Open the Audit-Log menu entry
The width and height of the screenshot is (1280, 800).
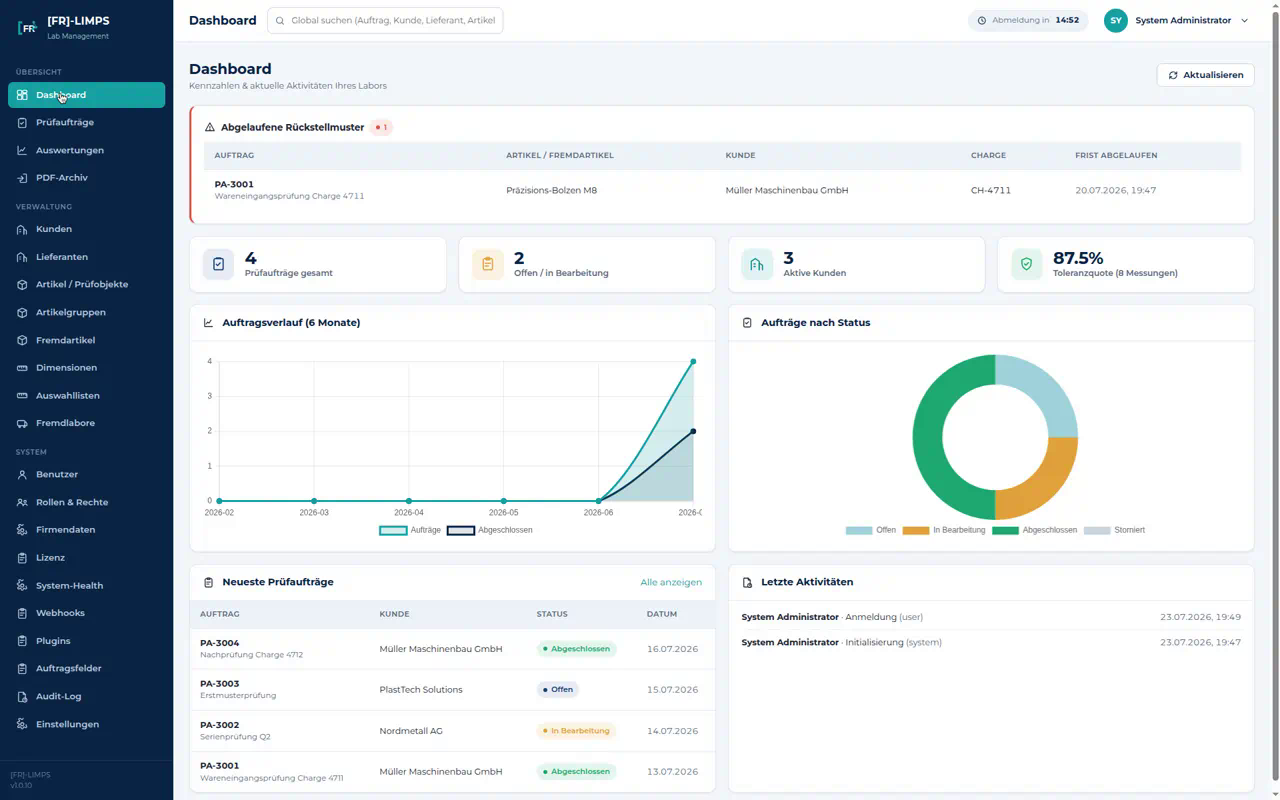[87, 696]
